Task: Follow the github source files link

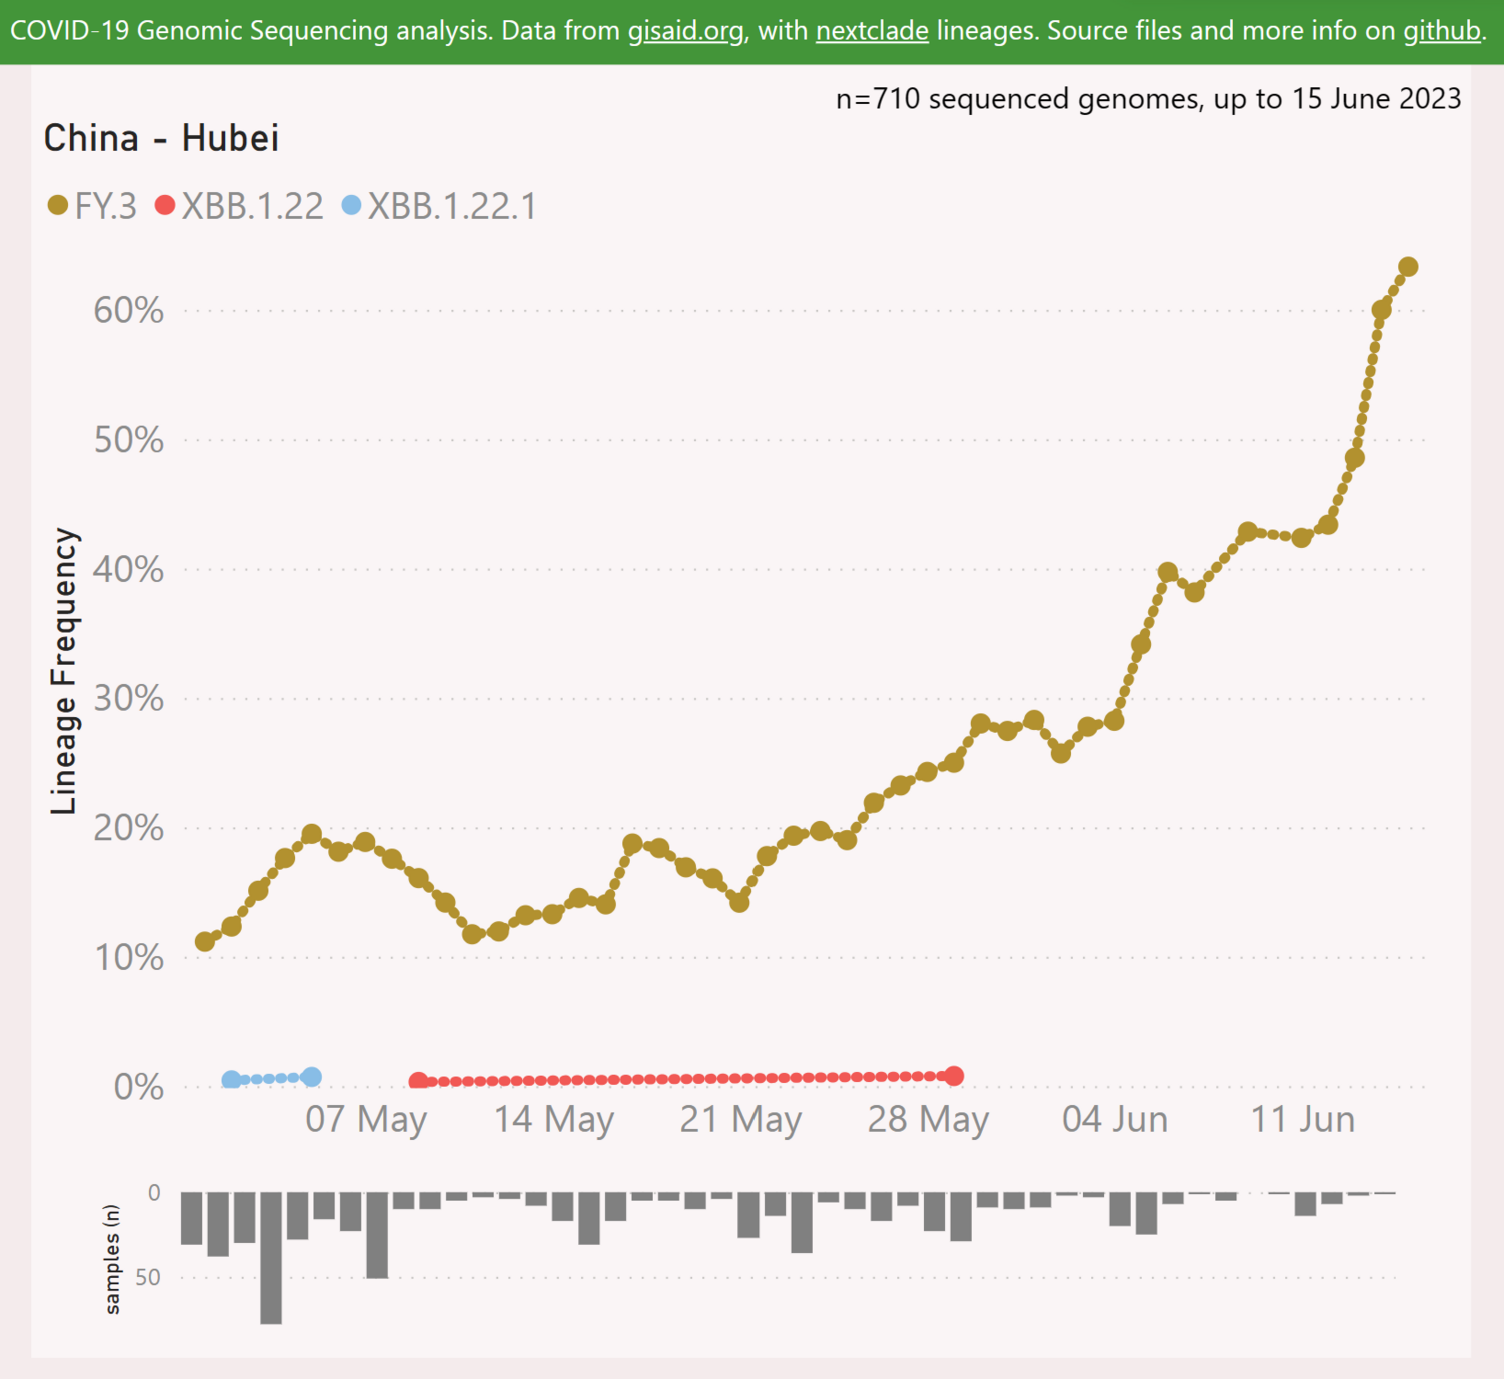Action: (x=1441, y=31)
